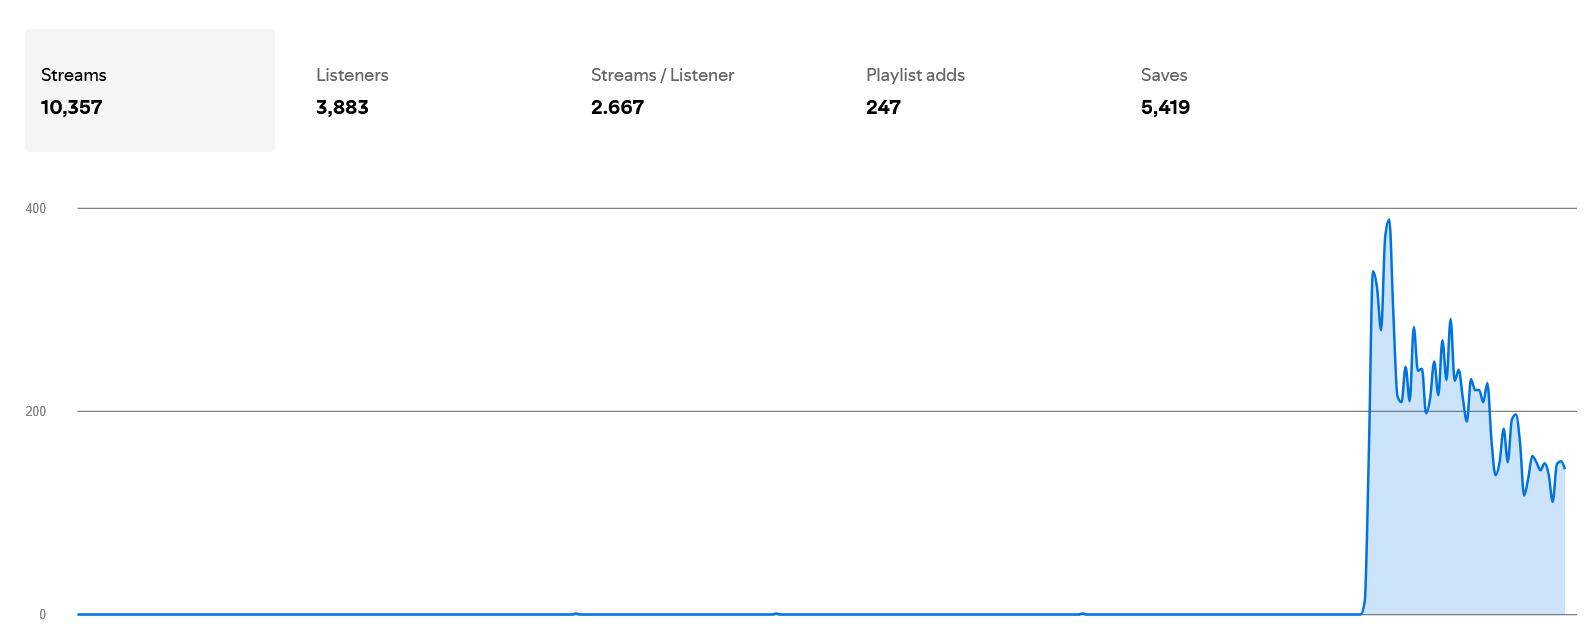Click the middle small bump on the baseline

click(776, 613)
